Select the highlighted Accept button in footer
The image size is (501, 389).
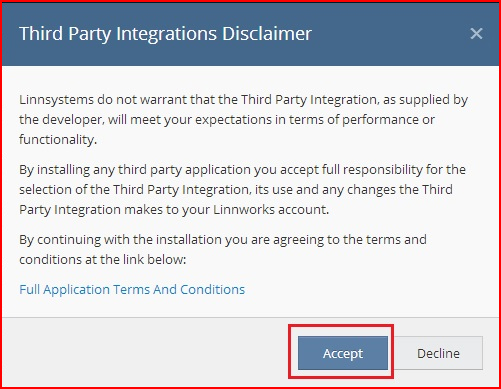343,353
